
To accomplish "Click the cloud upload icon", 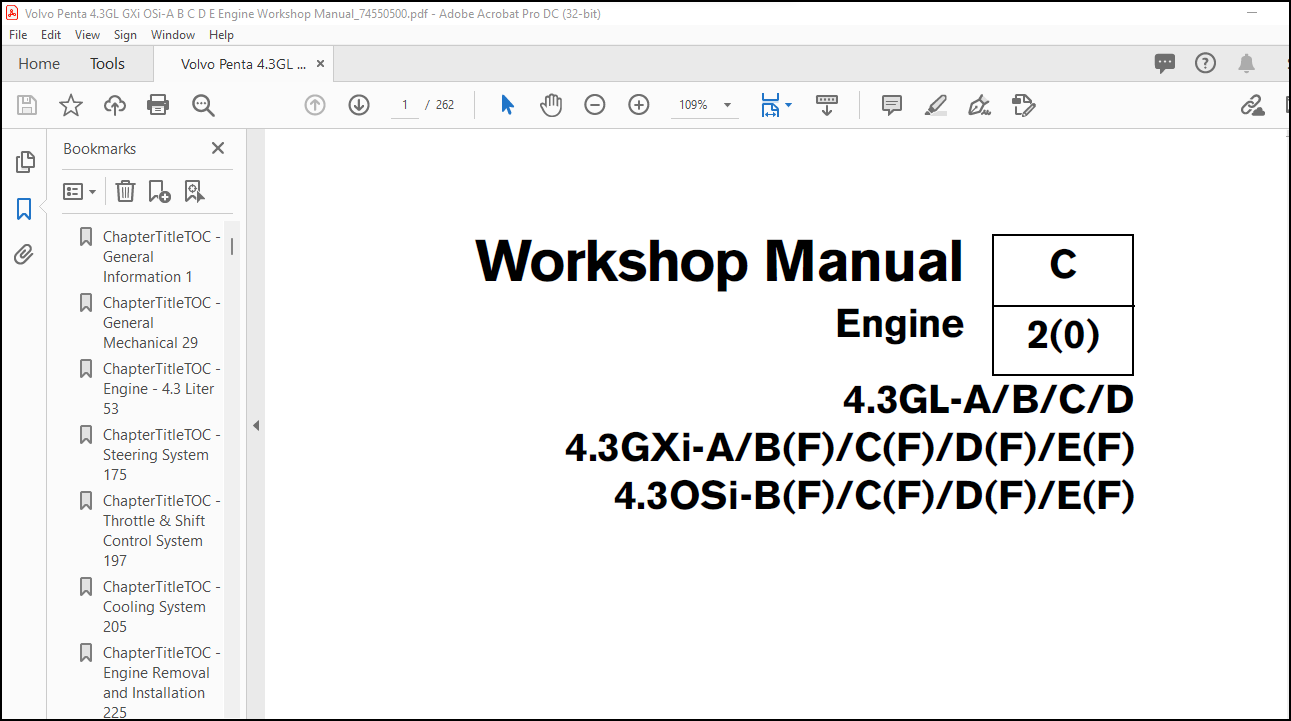I will click(115, 105).
